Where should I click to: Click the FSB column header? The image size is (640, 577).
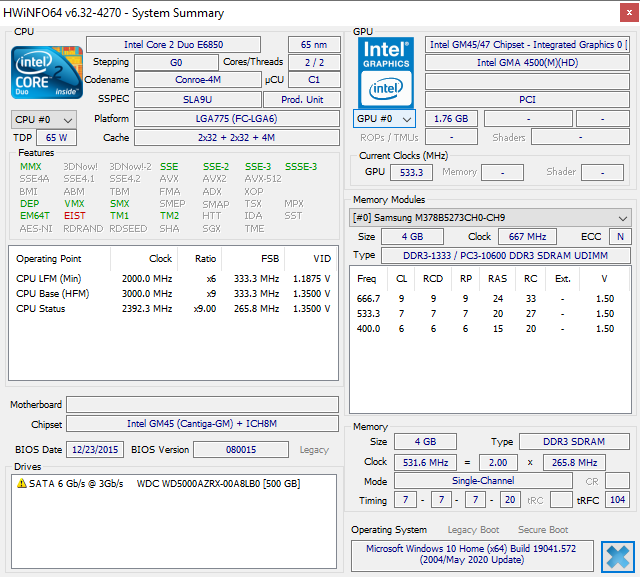tap(253, 259)
